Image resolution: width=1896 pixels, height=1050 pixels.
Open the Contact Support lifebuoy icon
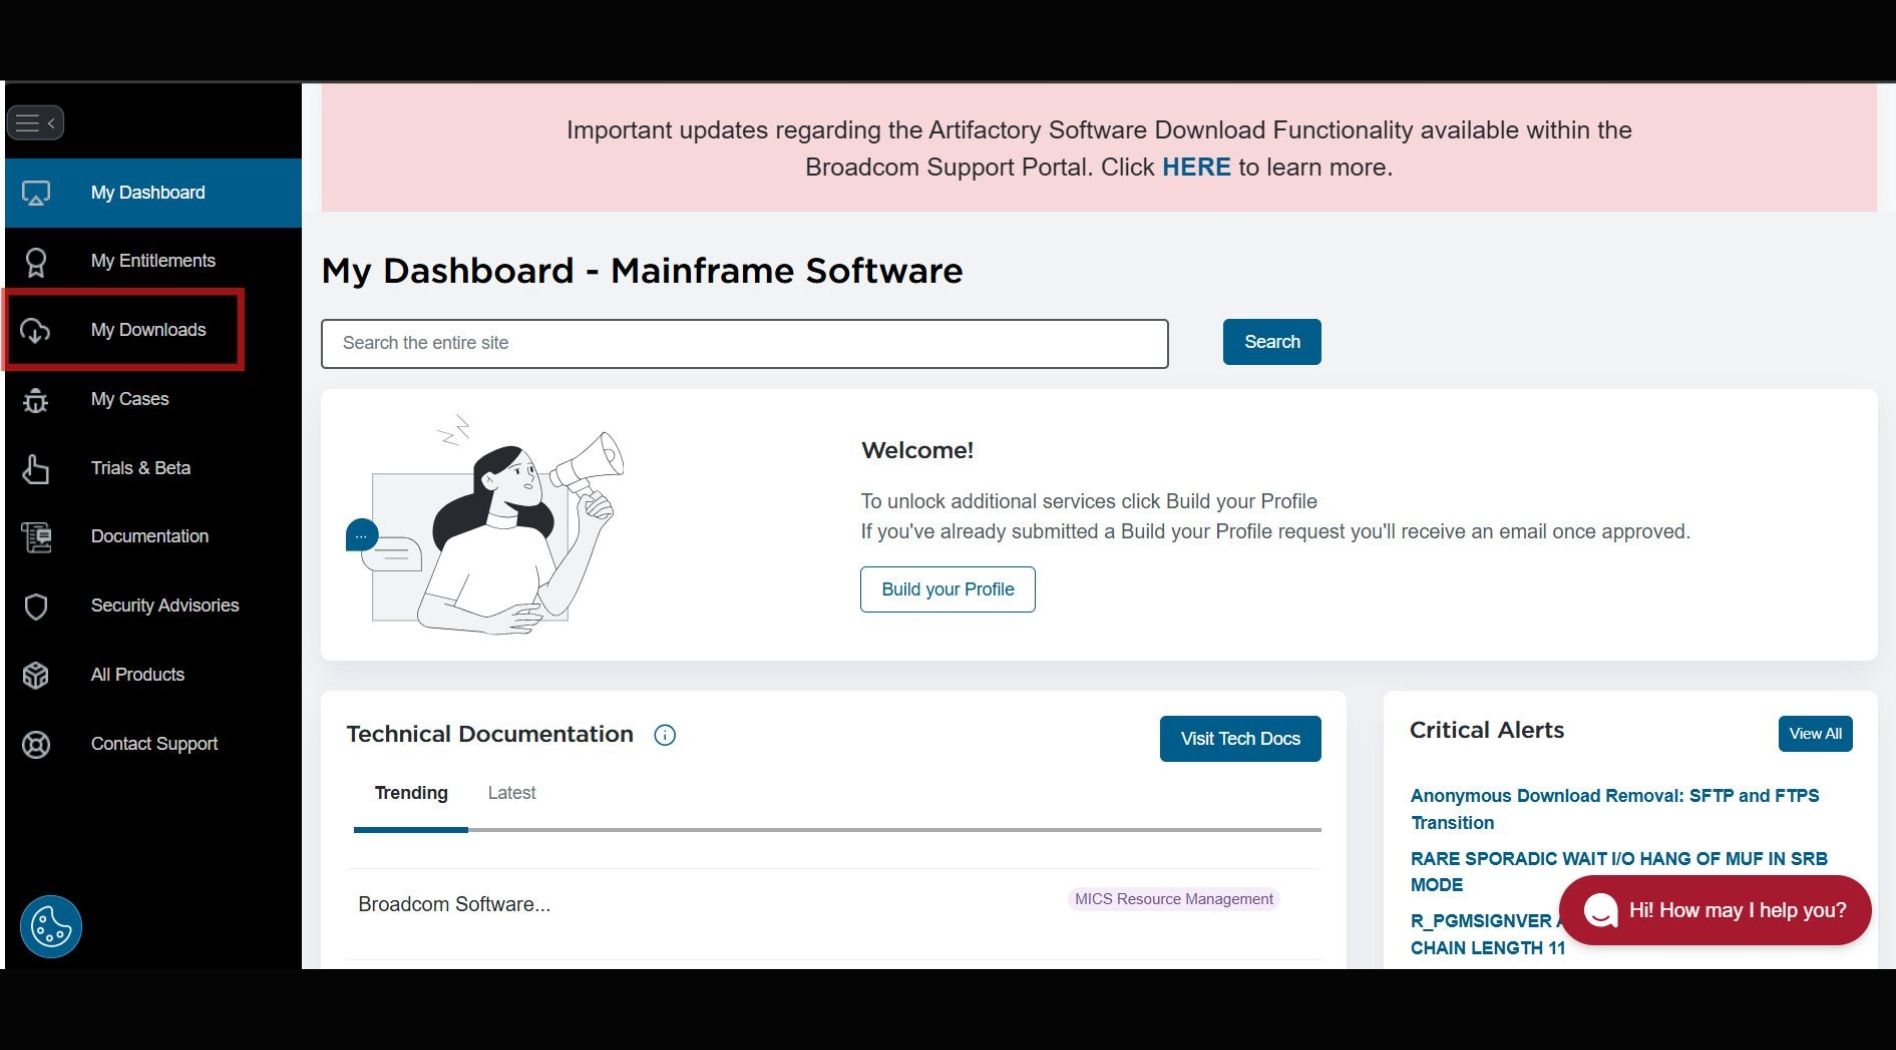coord(36,744)
